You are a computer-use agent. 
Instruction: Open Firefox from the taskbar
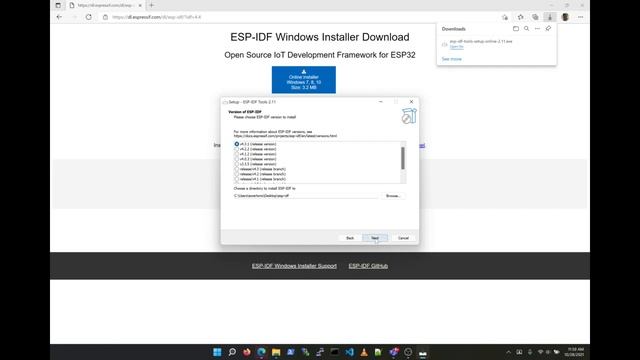[247, 352]
